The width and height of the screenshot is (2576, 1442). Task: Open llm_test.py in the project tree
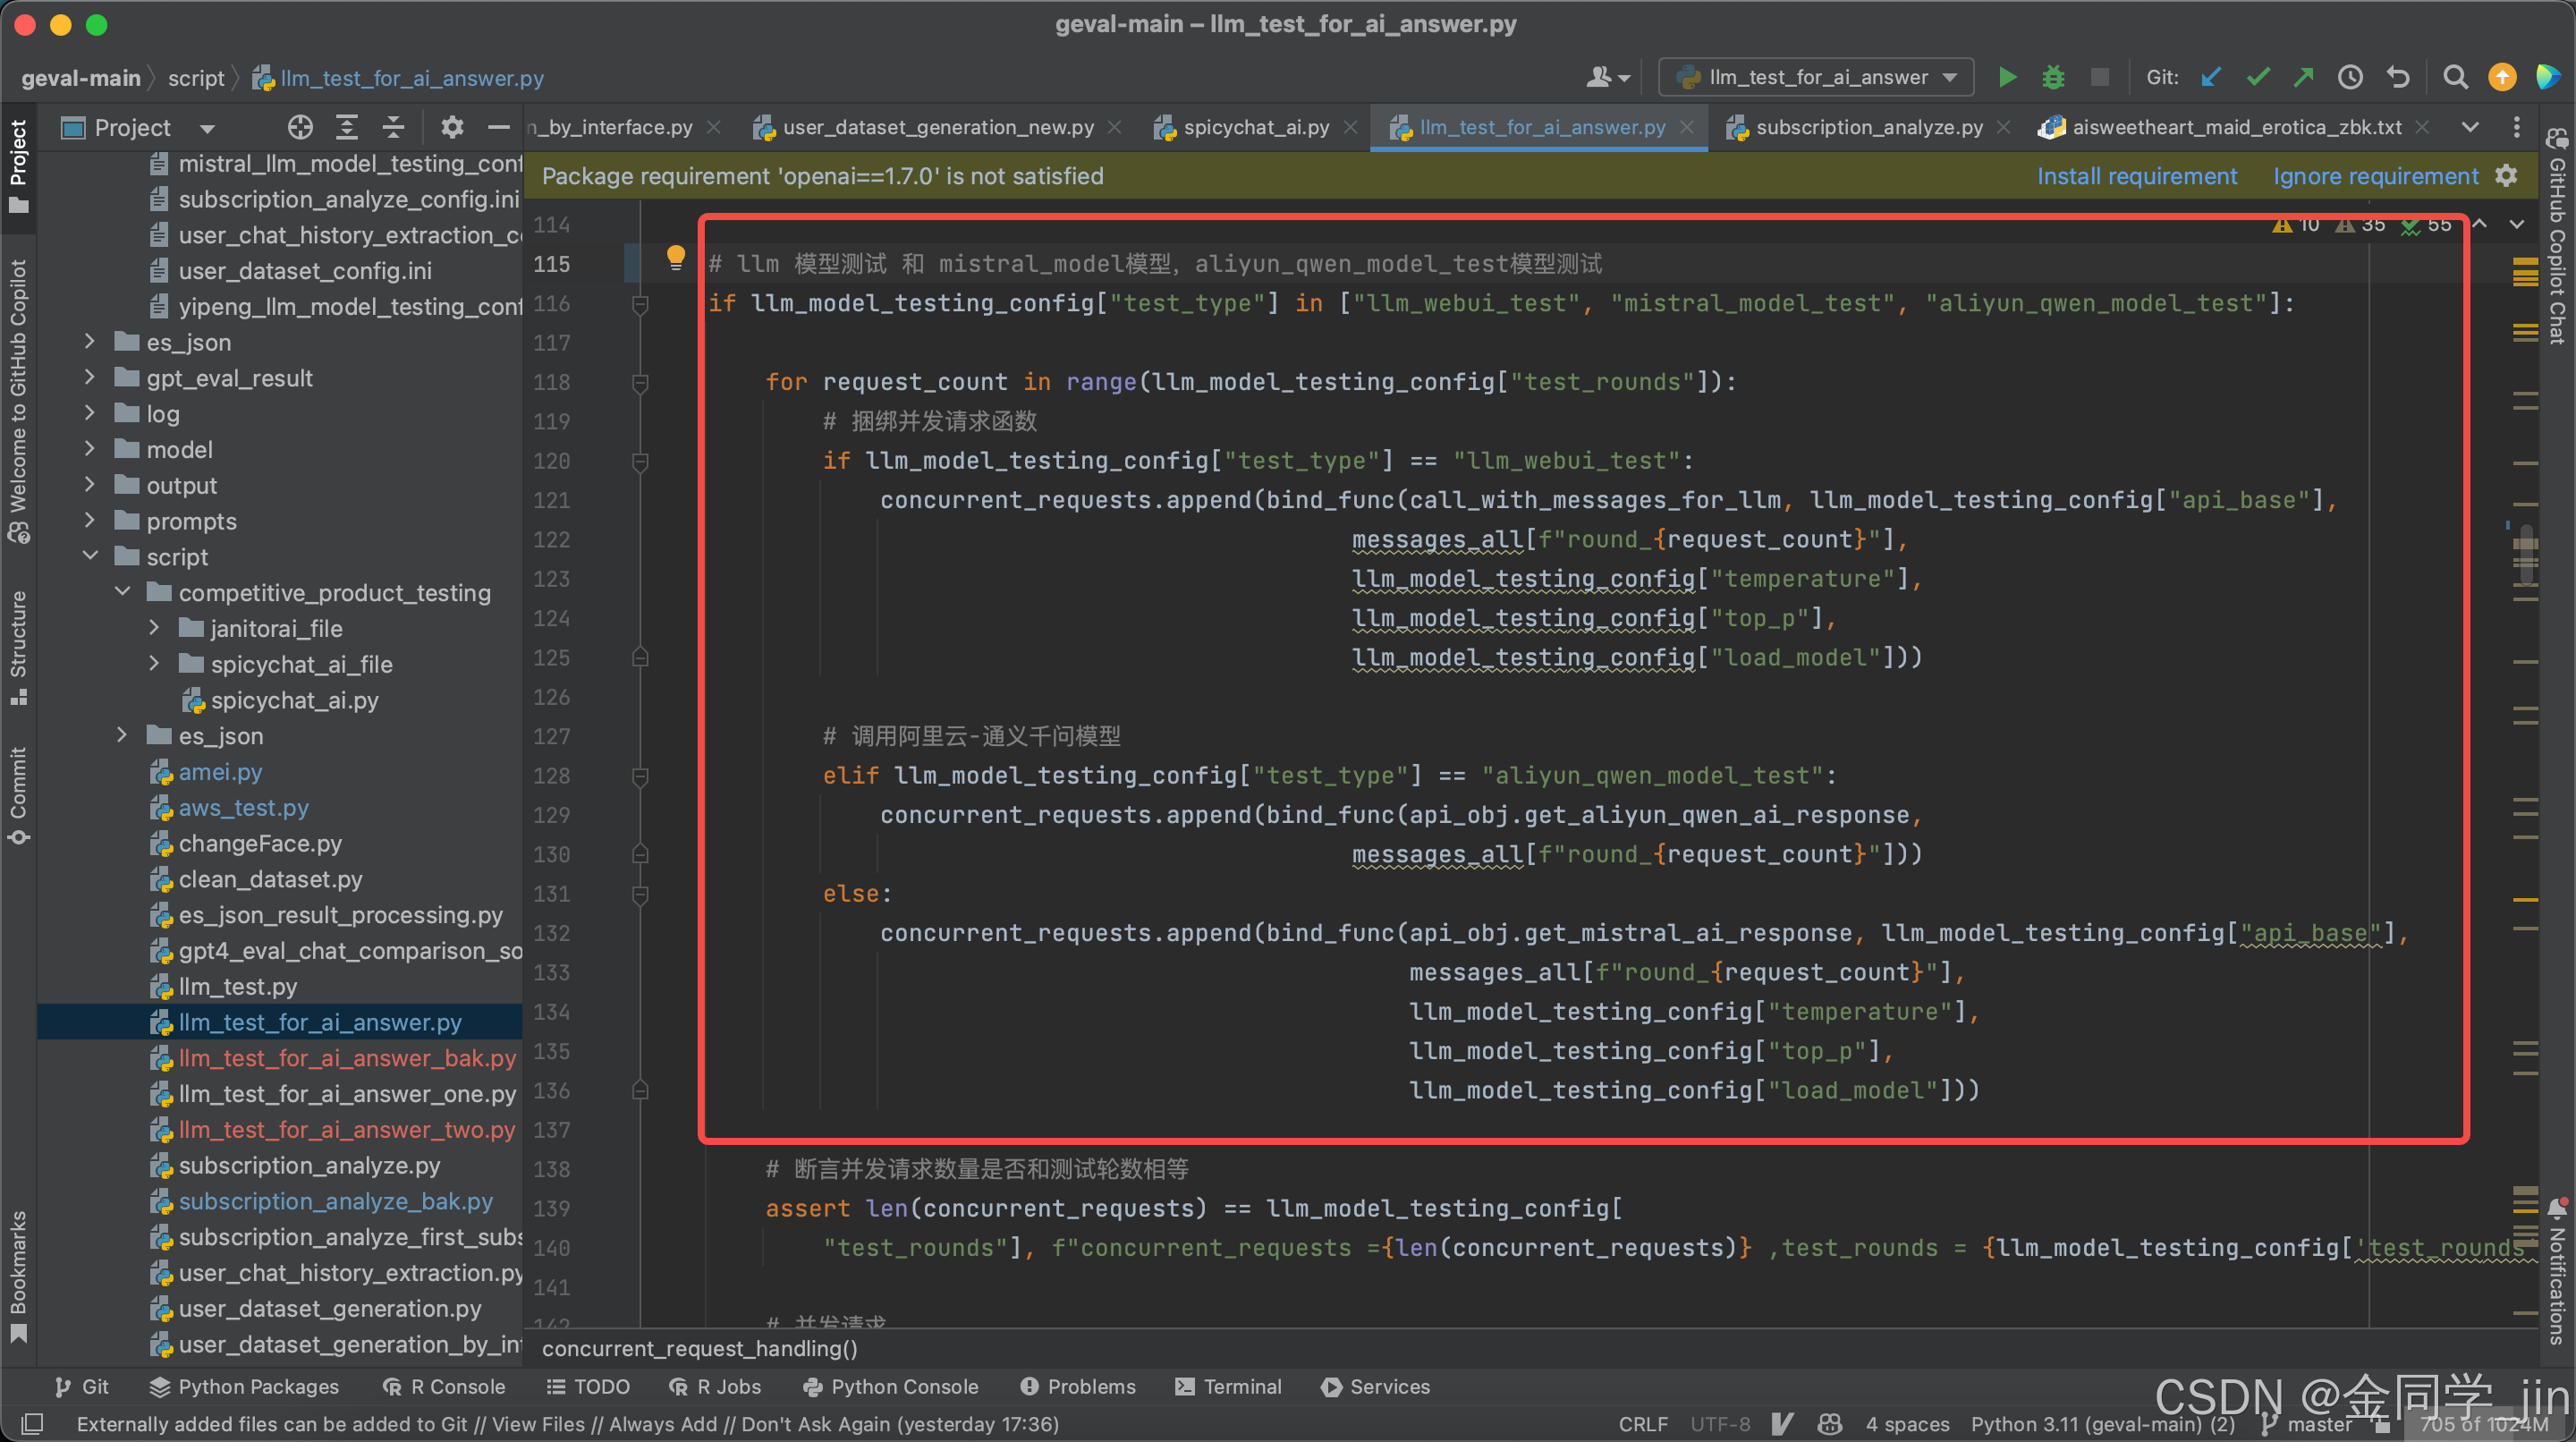point(237,986)
